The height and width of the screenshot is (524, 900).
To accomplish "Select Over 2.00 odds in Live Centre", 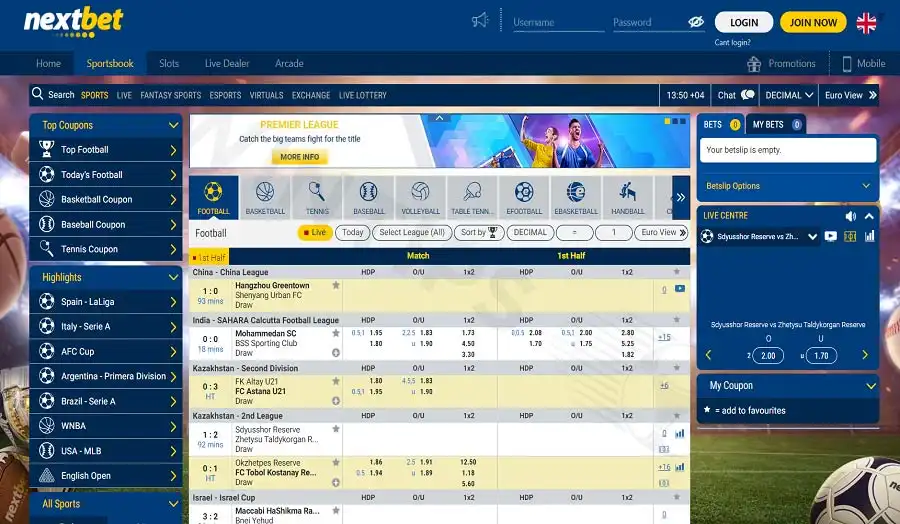I will coord(768,356).
